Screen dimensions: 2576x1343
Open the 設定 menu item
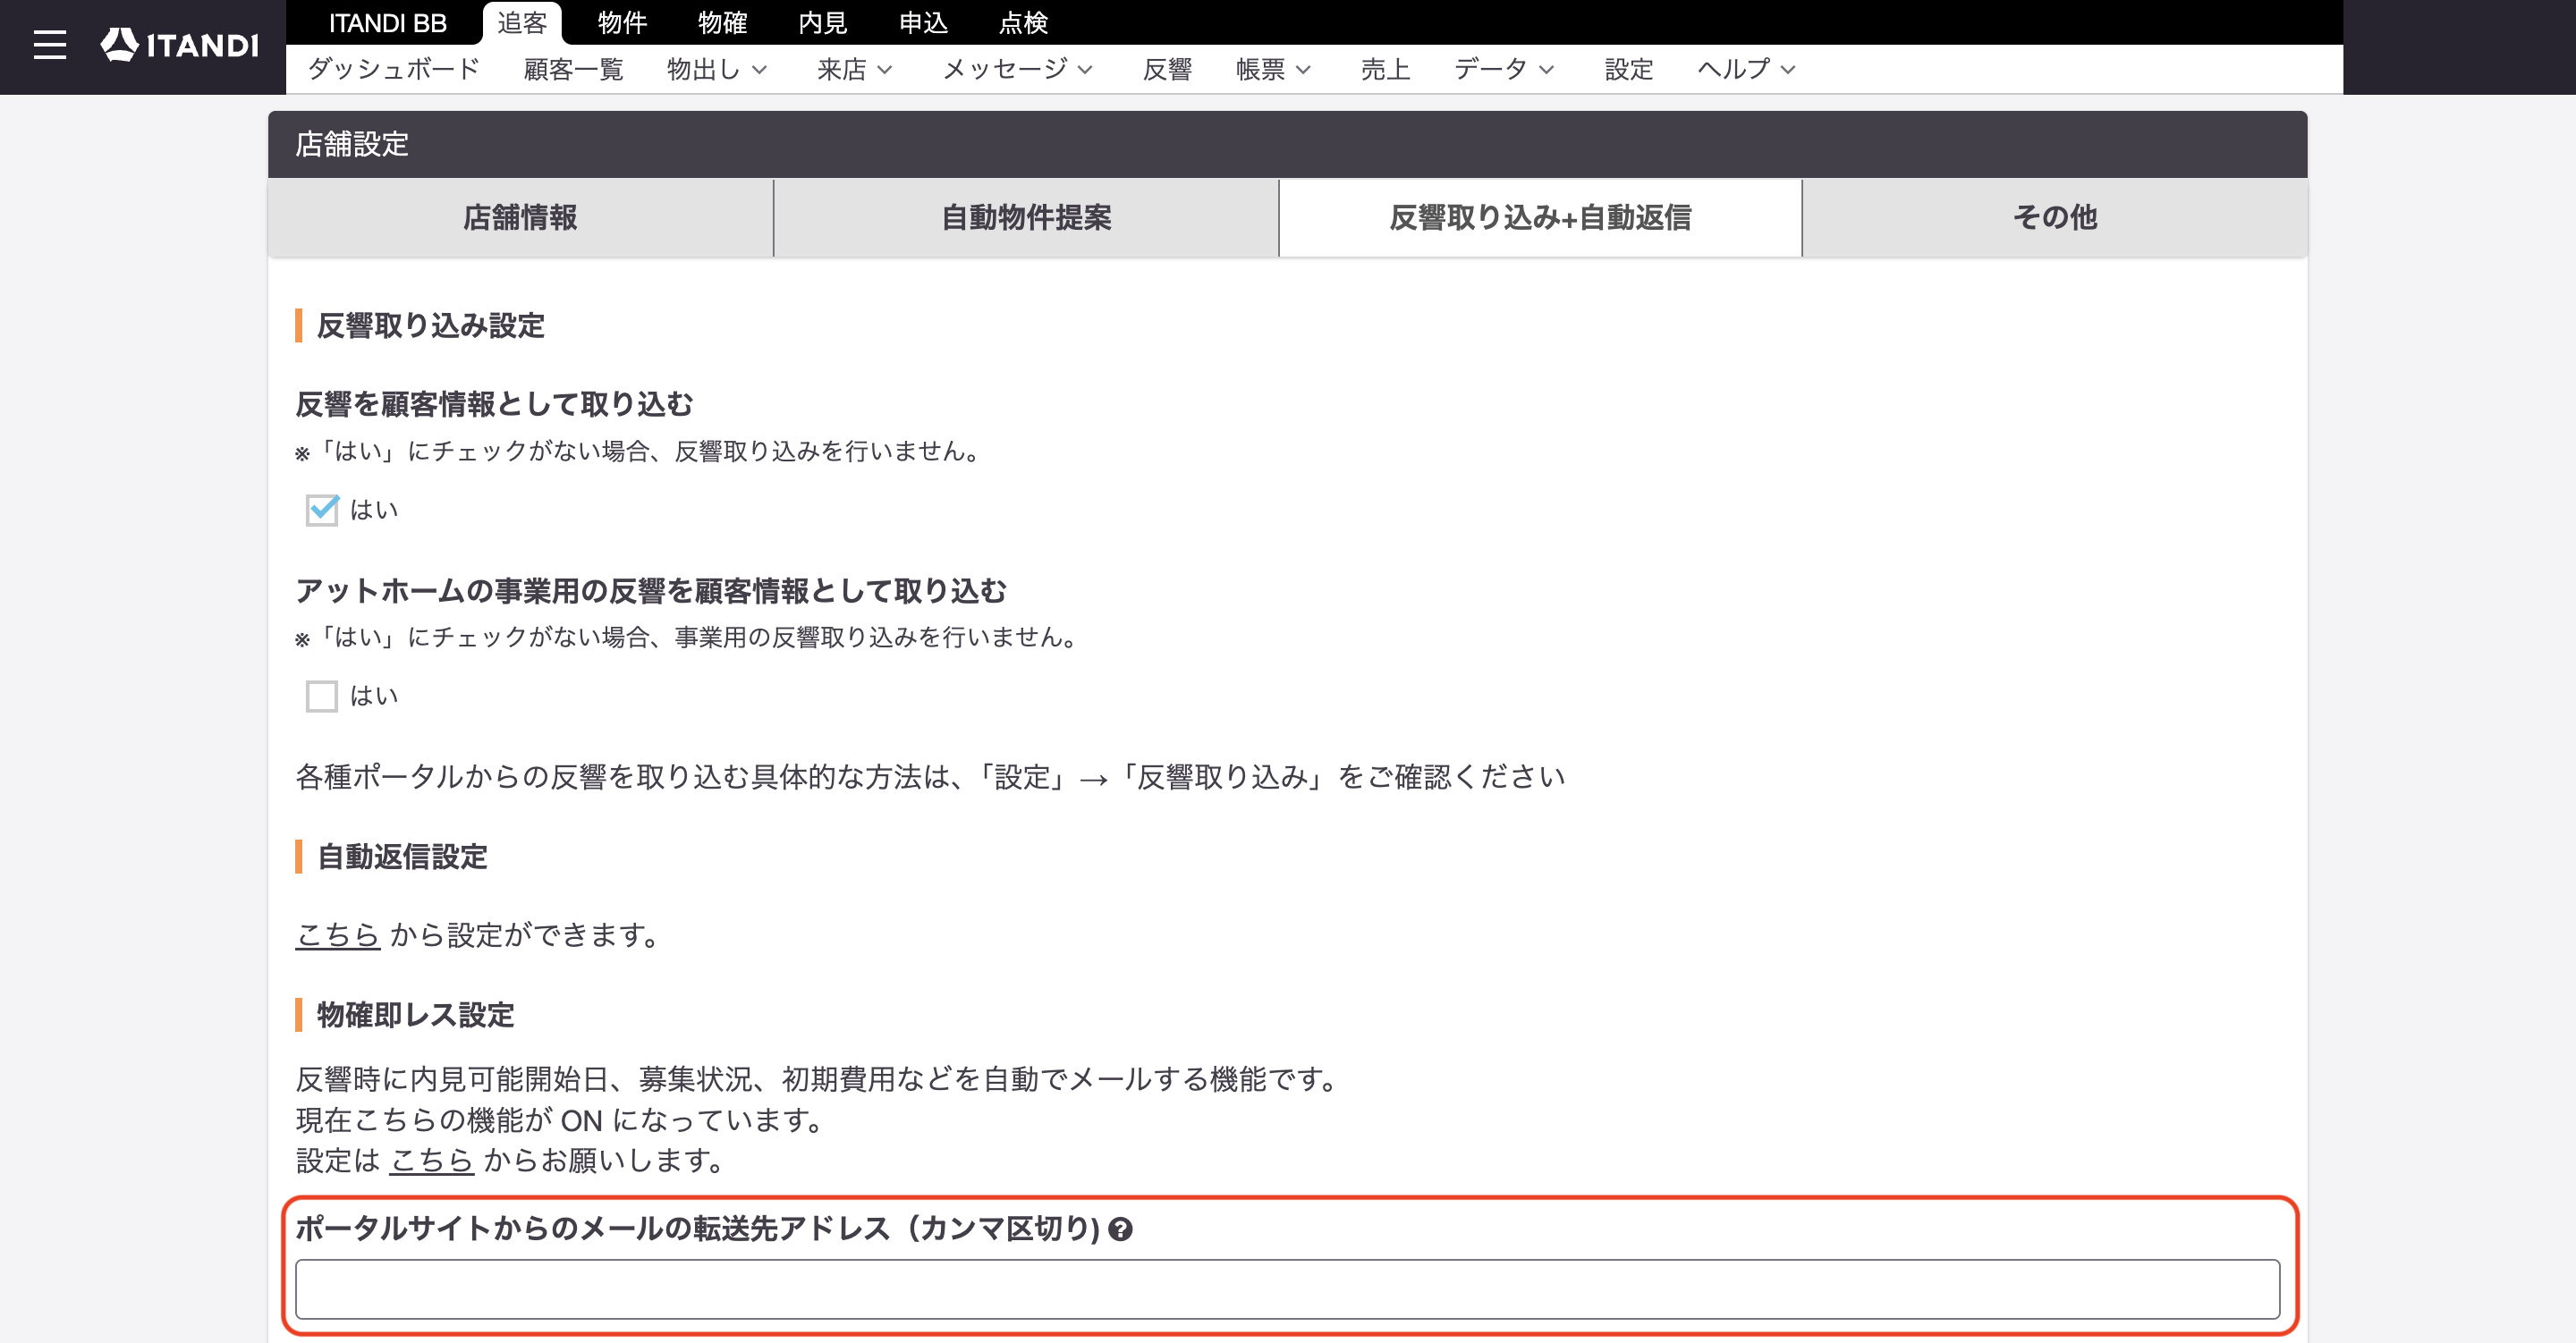click(x=1628, y=69)
